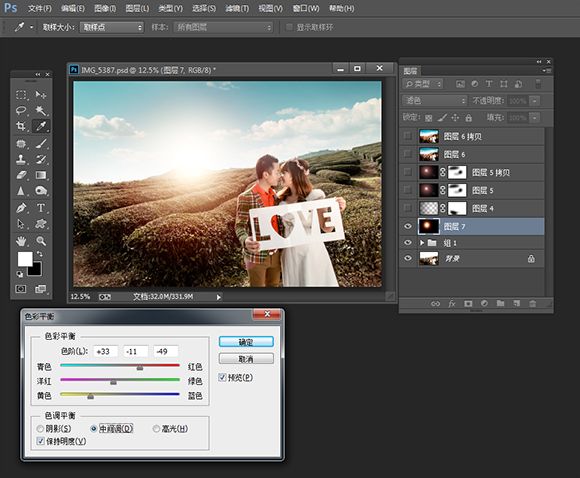Uncheck the 保持明度(V) checkbox
Image resolution: width=580 pixels, height=478 pixels.
pyautogui.click(x=40, y=441)
